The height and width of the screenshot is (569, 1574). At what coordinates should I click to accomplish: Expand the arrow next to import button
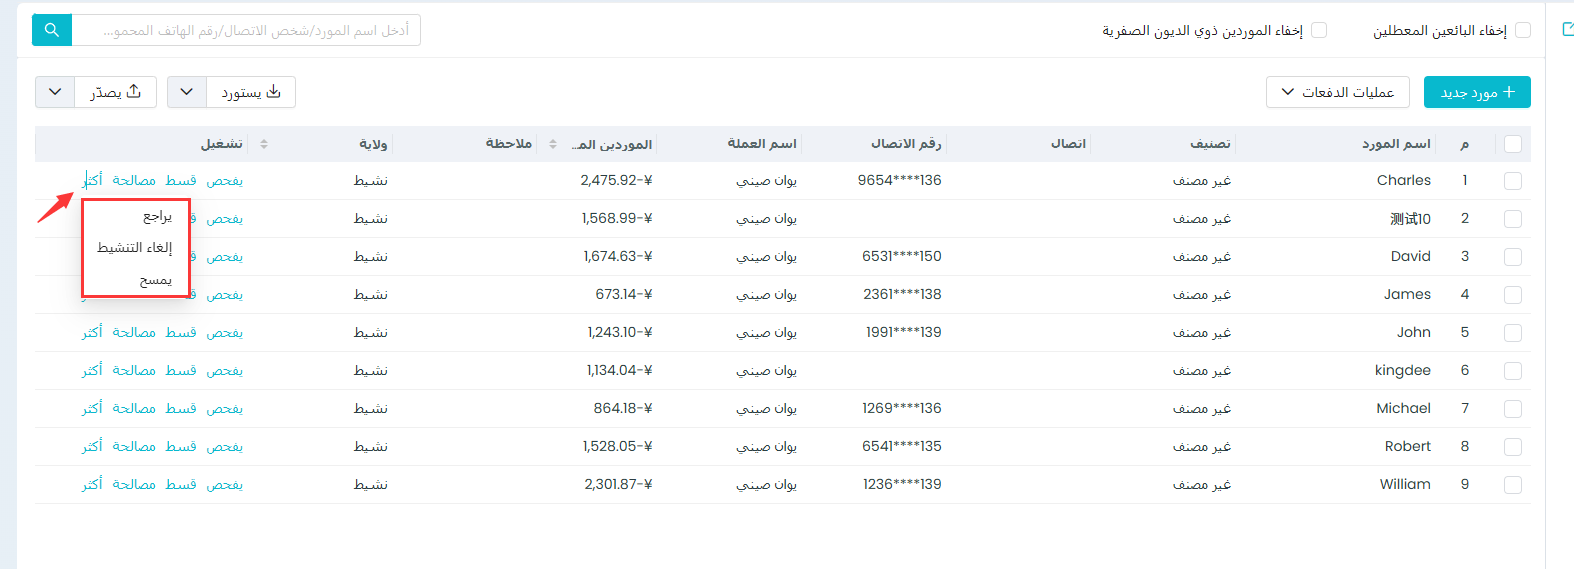tap(187, 92)
